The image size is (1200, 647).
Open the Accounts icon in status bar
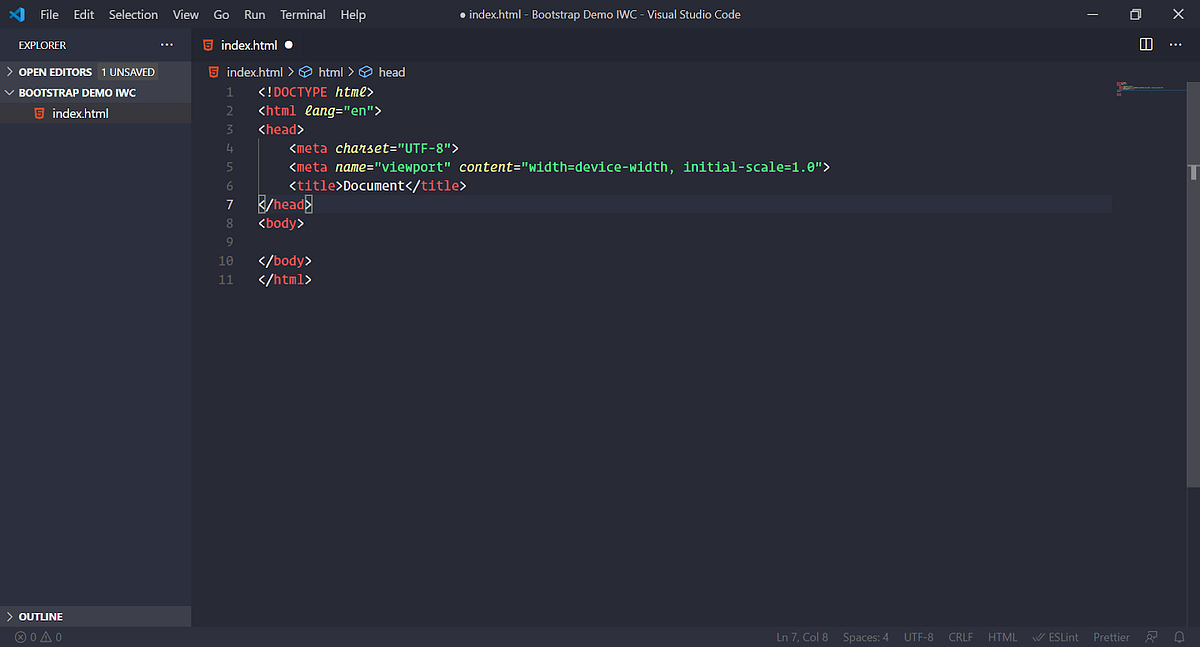point(1152,637)
